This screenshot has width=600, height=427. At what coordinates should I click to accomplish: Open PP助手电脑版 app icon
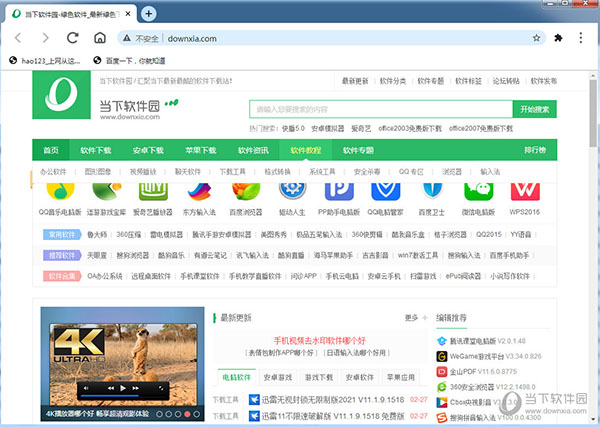(339, 191)
